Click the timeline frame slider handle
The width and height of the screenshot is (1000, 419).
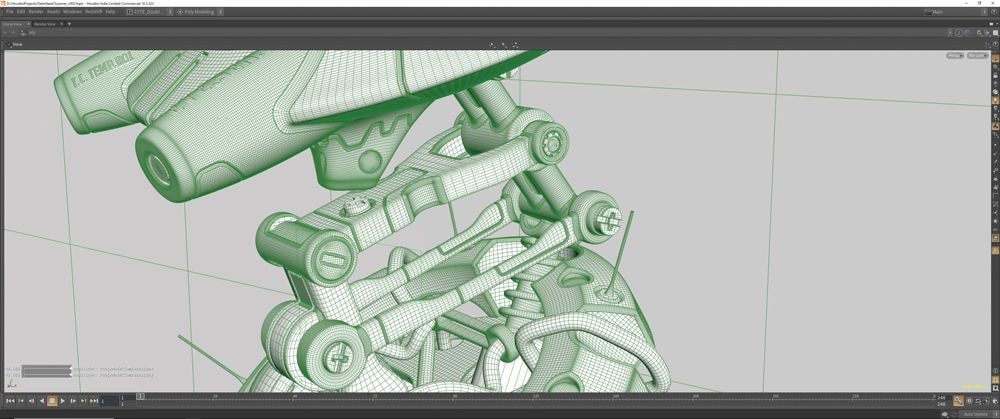(x=140, y=397)
